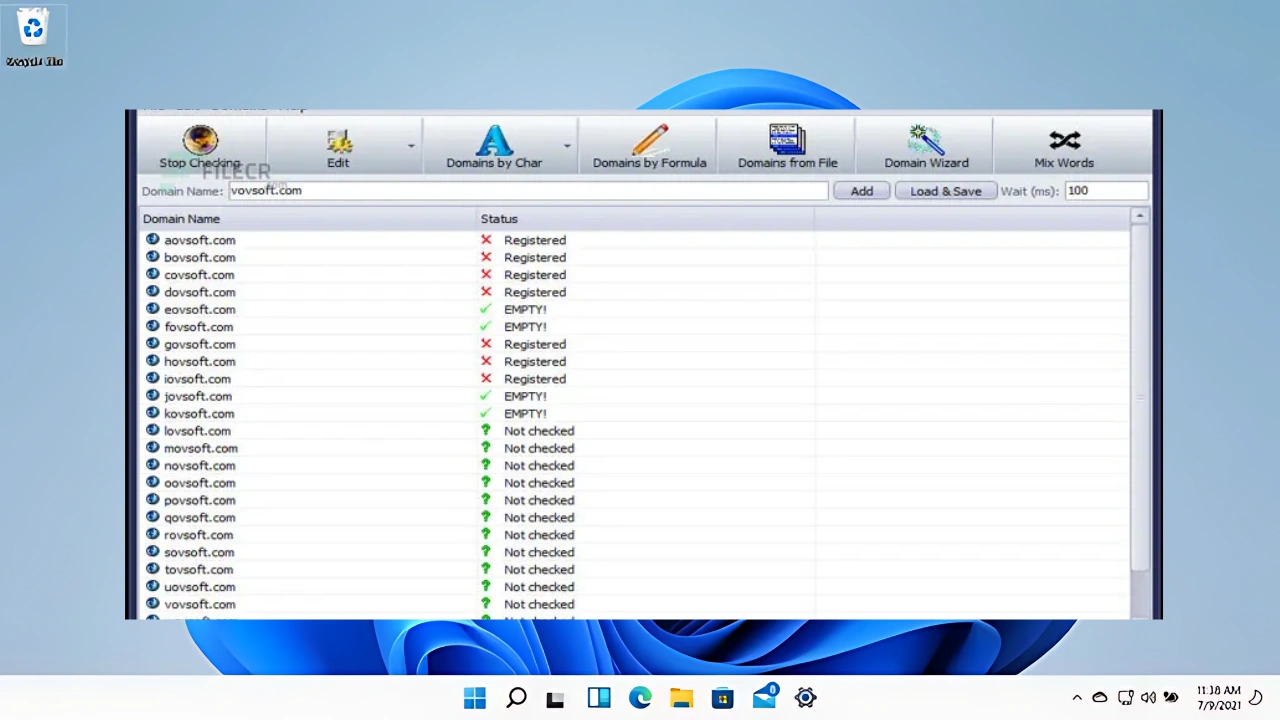Expand the Edit dropdown arrow
This screenshot has height=720, width=1280.
pyautogui.click(x=411, y=146)
